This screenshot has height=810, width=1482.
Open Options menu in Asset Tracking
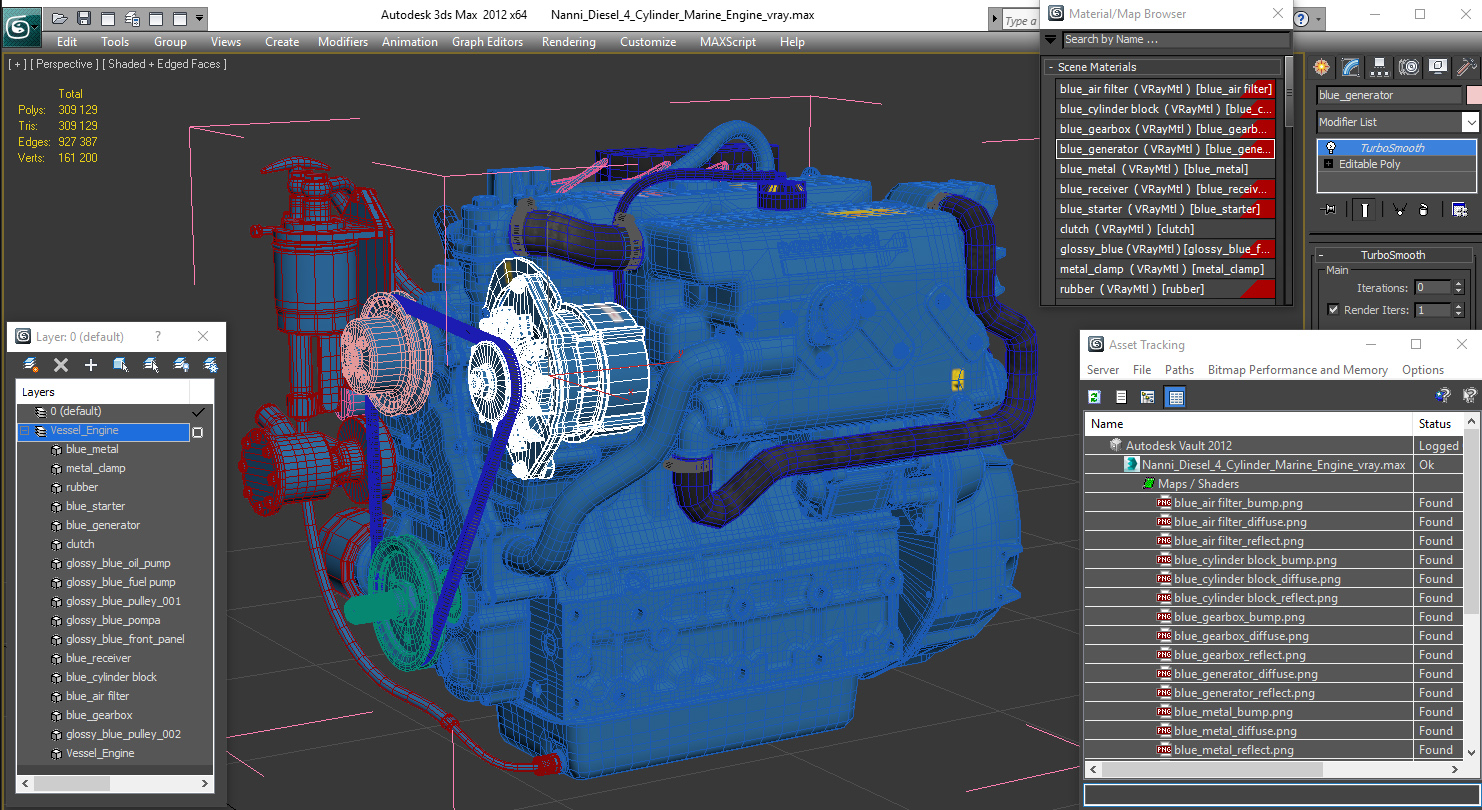pyautogui.click(x=1422, y=370)
